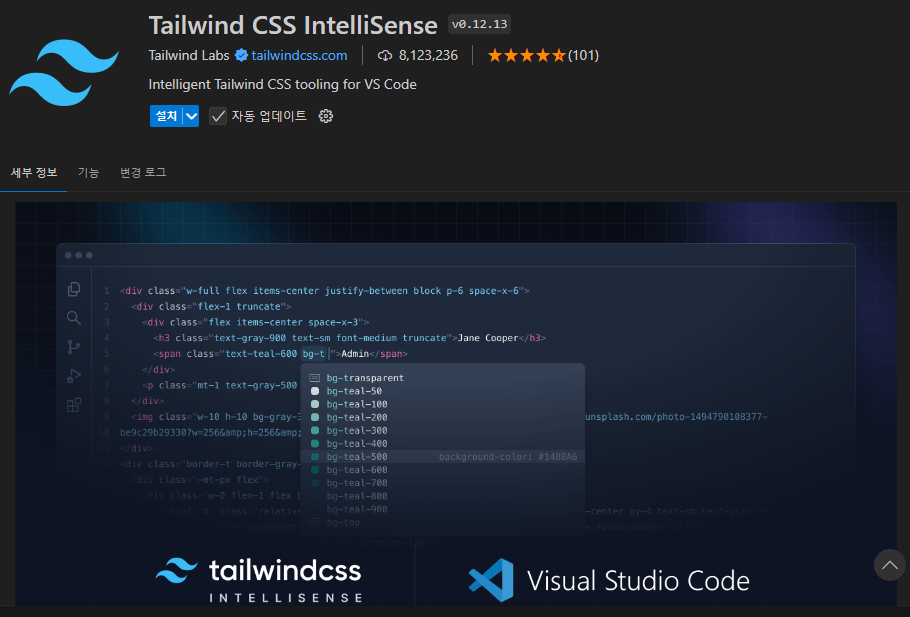
Task: Click the 설치 install button
Action: (167, 116)
